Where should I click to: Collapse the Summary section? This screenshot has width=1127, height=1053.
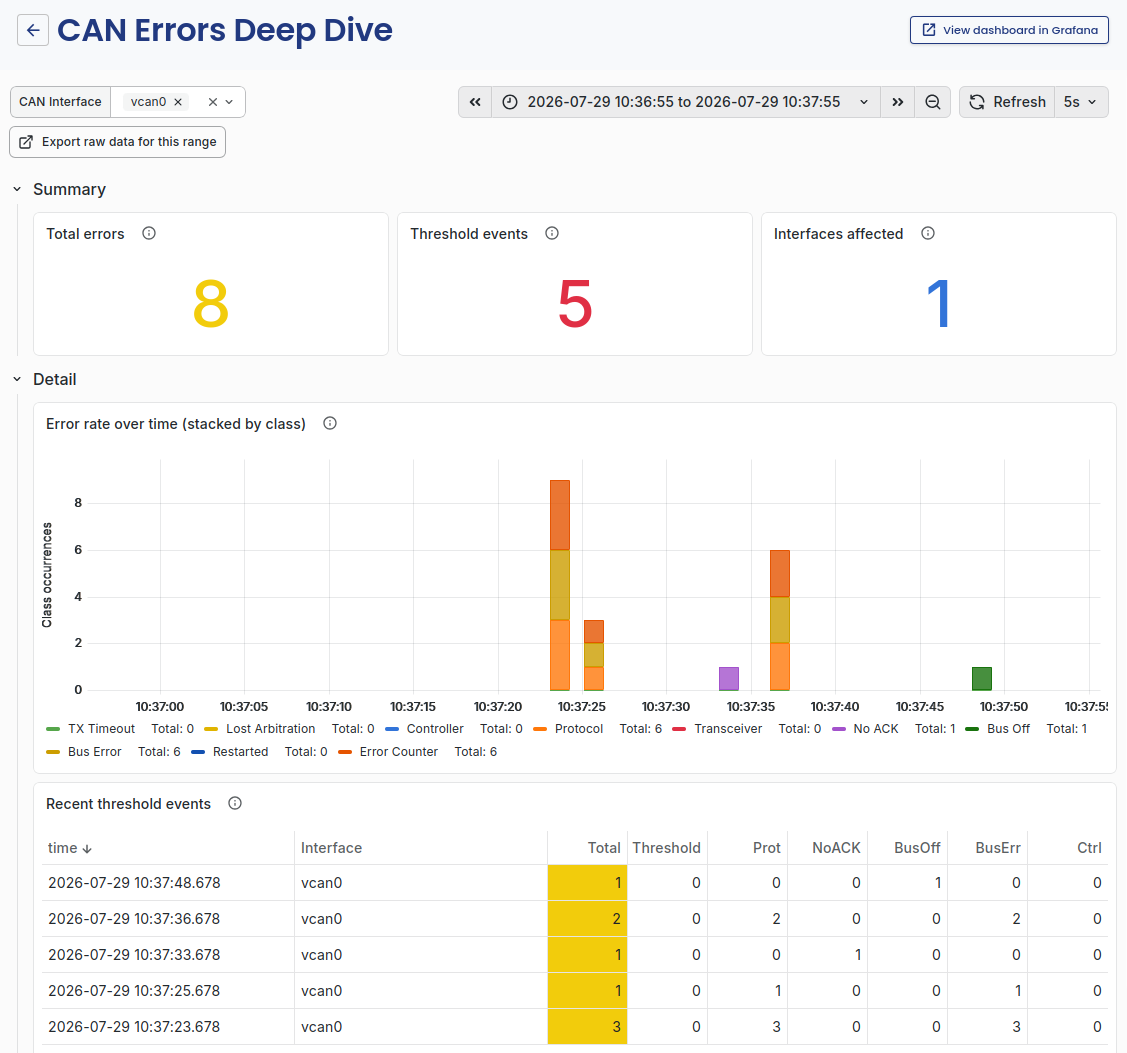pyautogui.click(x=17, y=189)
